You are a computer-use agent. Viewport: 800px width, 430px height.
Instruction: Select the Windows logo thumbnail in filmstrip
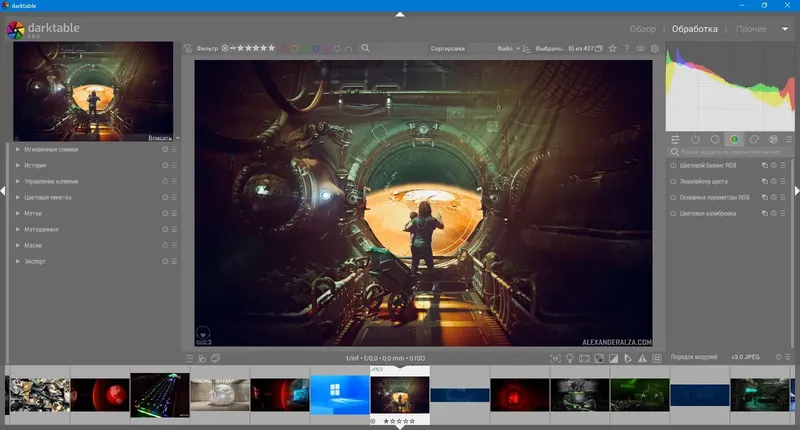pyautogui.click(x=339, y=394)
